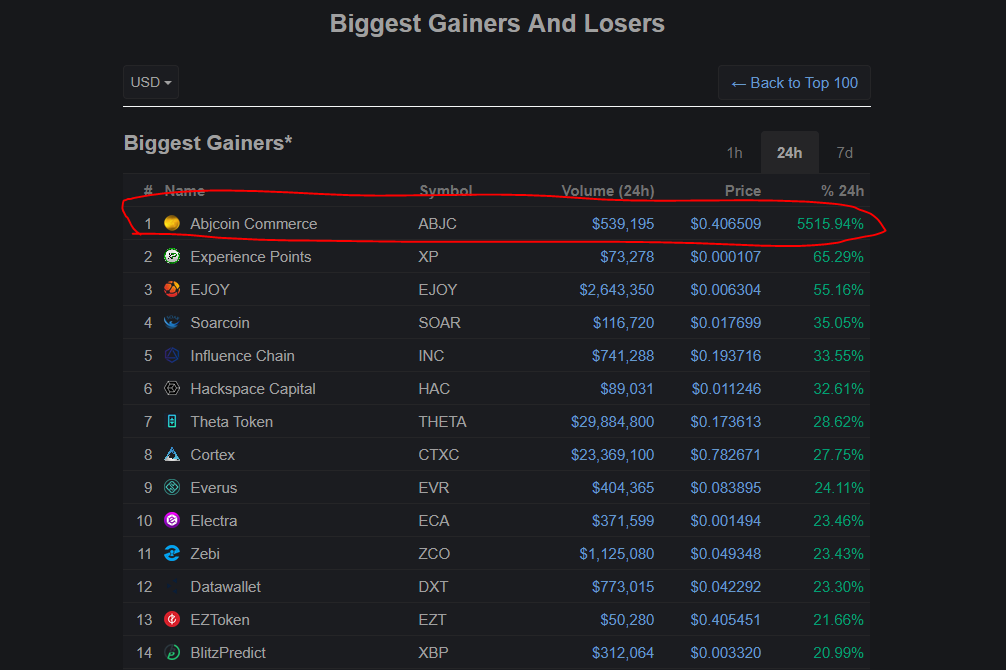Click the Everus price $0.083895 link
1006x670 pixels.
(x=725, y=488)
